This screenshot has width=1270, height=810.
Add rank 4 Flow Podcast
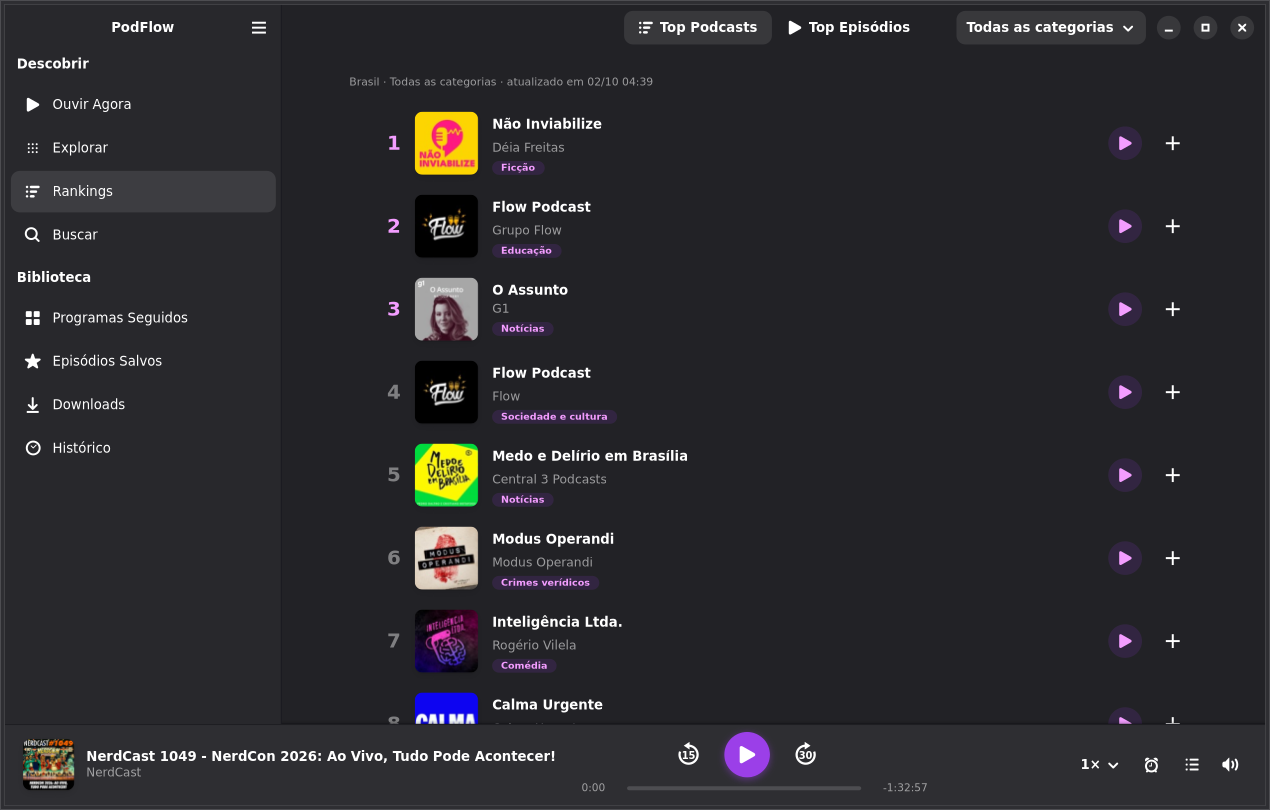click(1173, 392)
